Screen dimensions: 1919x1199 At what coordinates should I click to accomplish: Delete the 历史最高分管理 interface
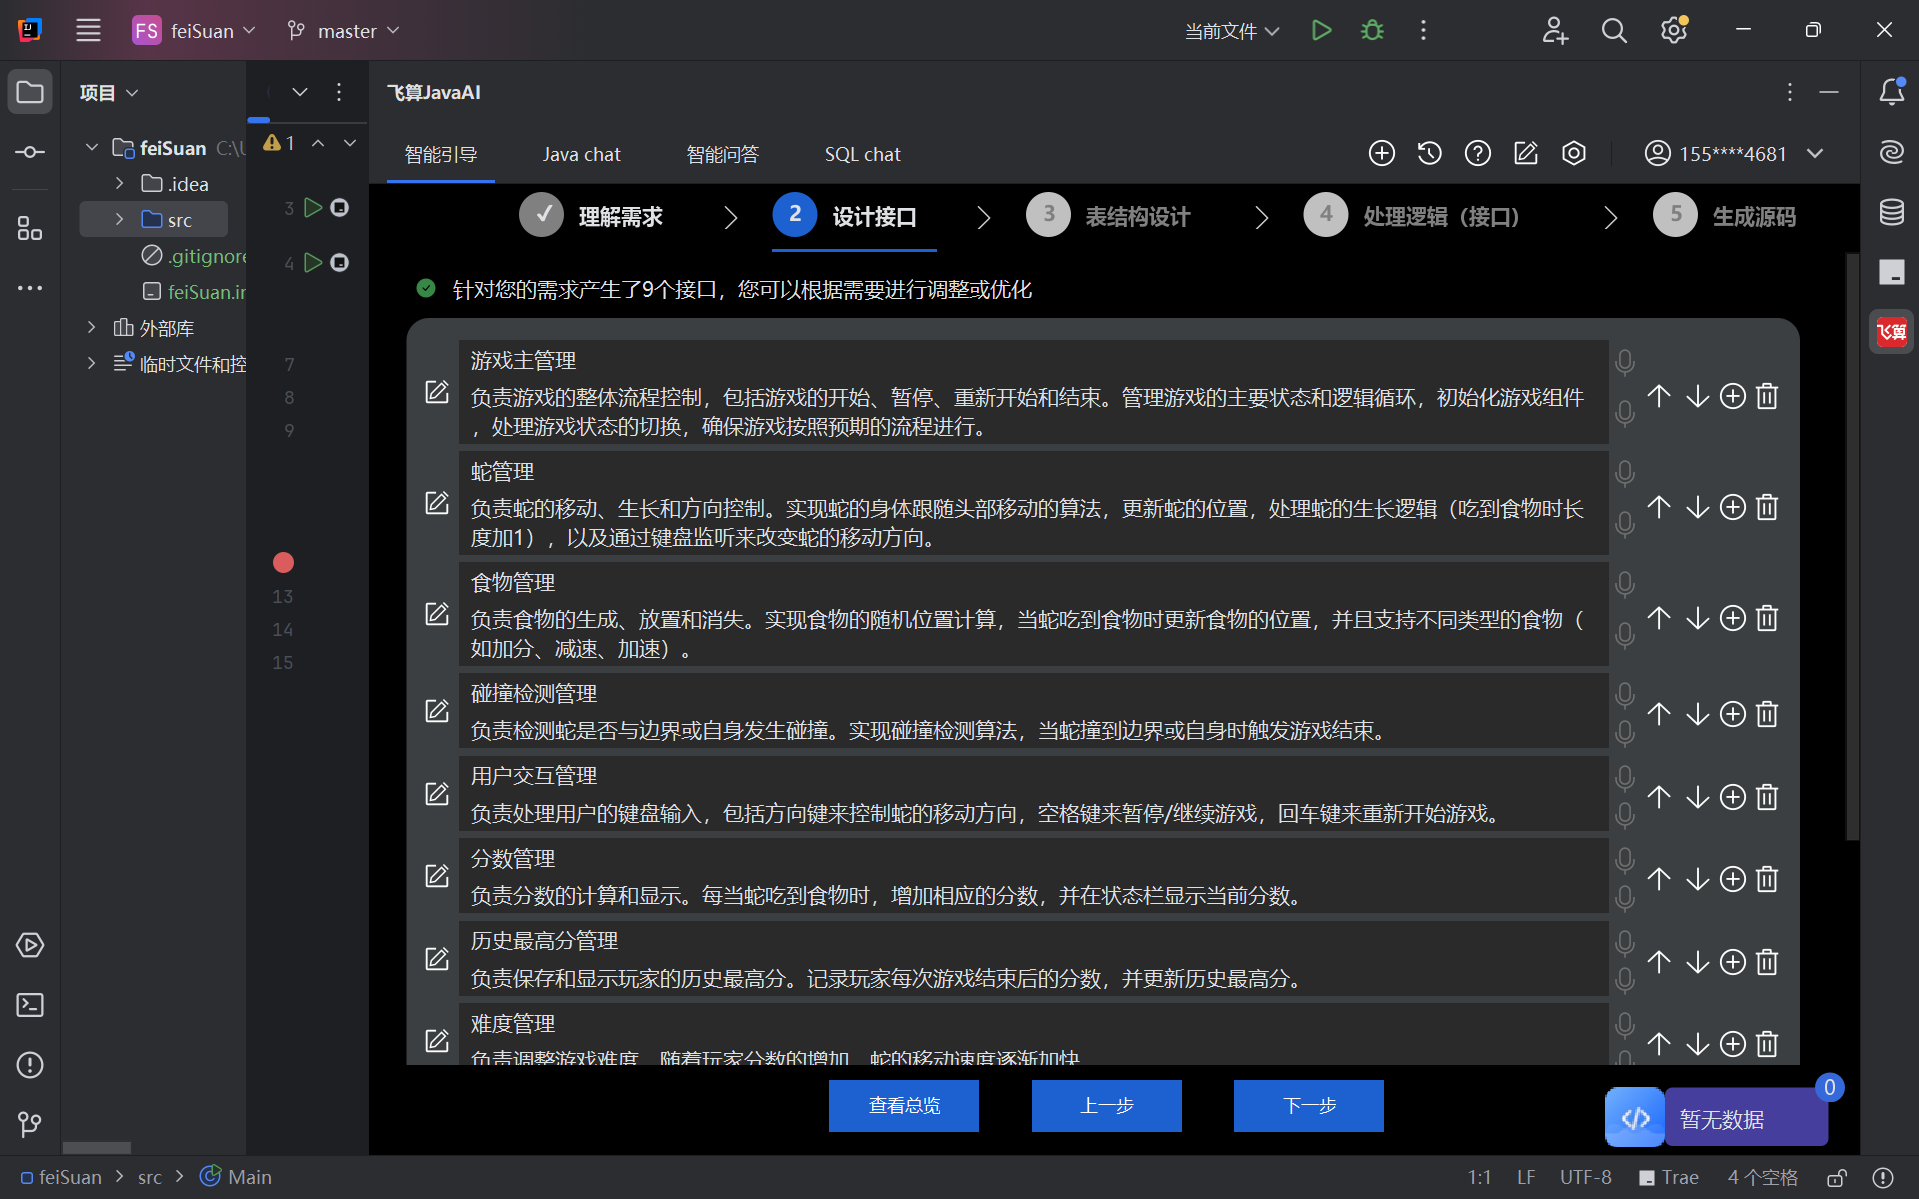tap(1767, 961)
